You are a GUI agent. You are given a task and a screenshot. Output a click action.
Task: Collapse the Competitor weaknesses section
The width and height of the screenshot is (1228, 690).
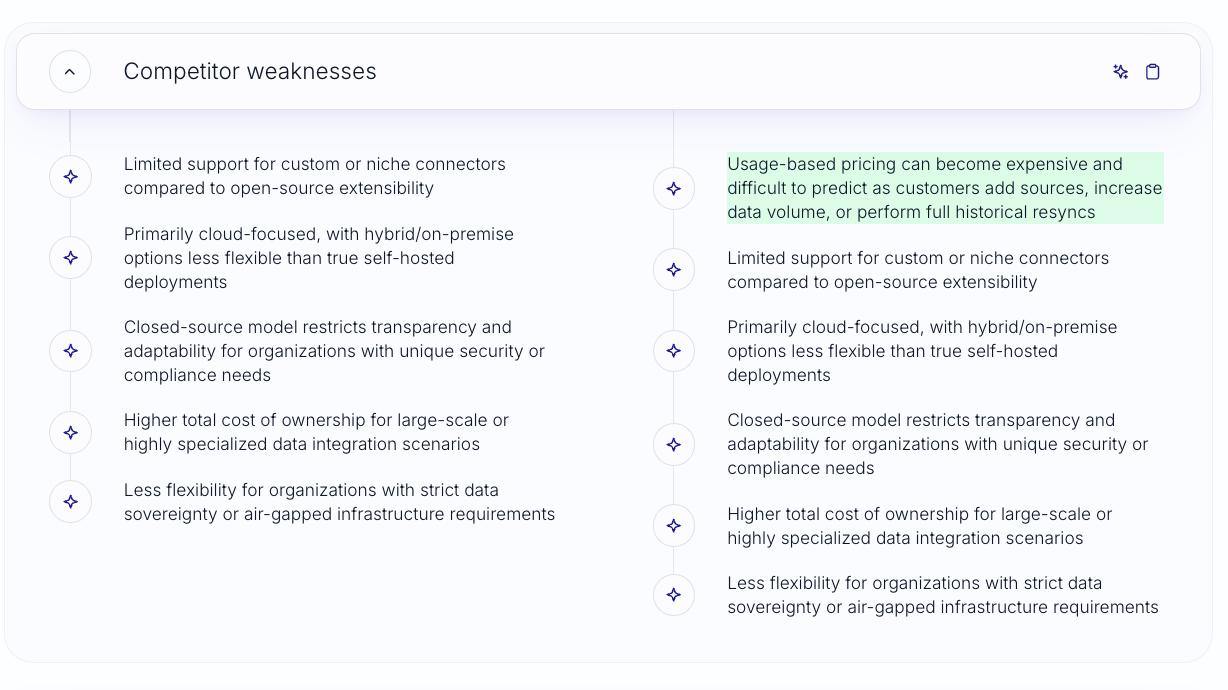(x=70, y=72)
